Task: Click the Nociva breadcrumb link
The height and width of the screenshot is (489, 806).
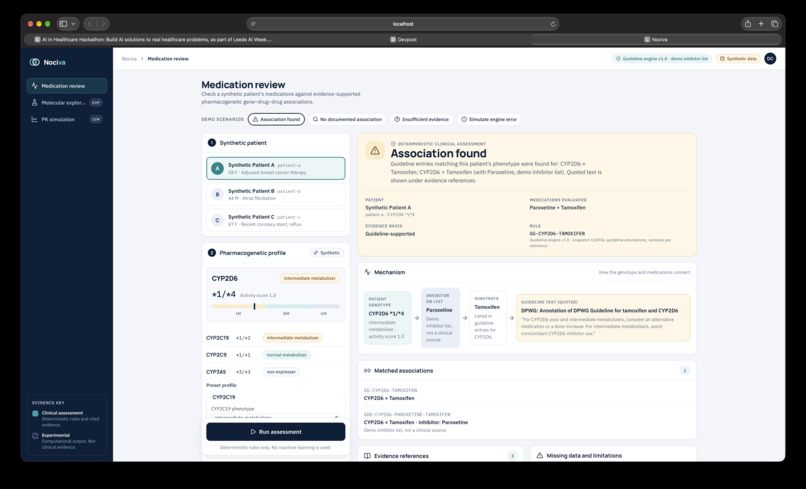Action: click(x=129, y=59)
